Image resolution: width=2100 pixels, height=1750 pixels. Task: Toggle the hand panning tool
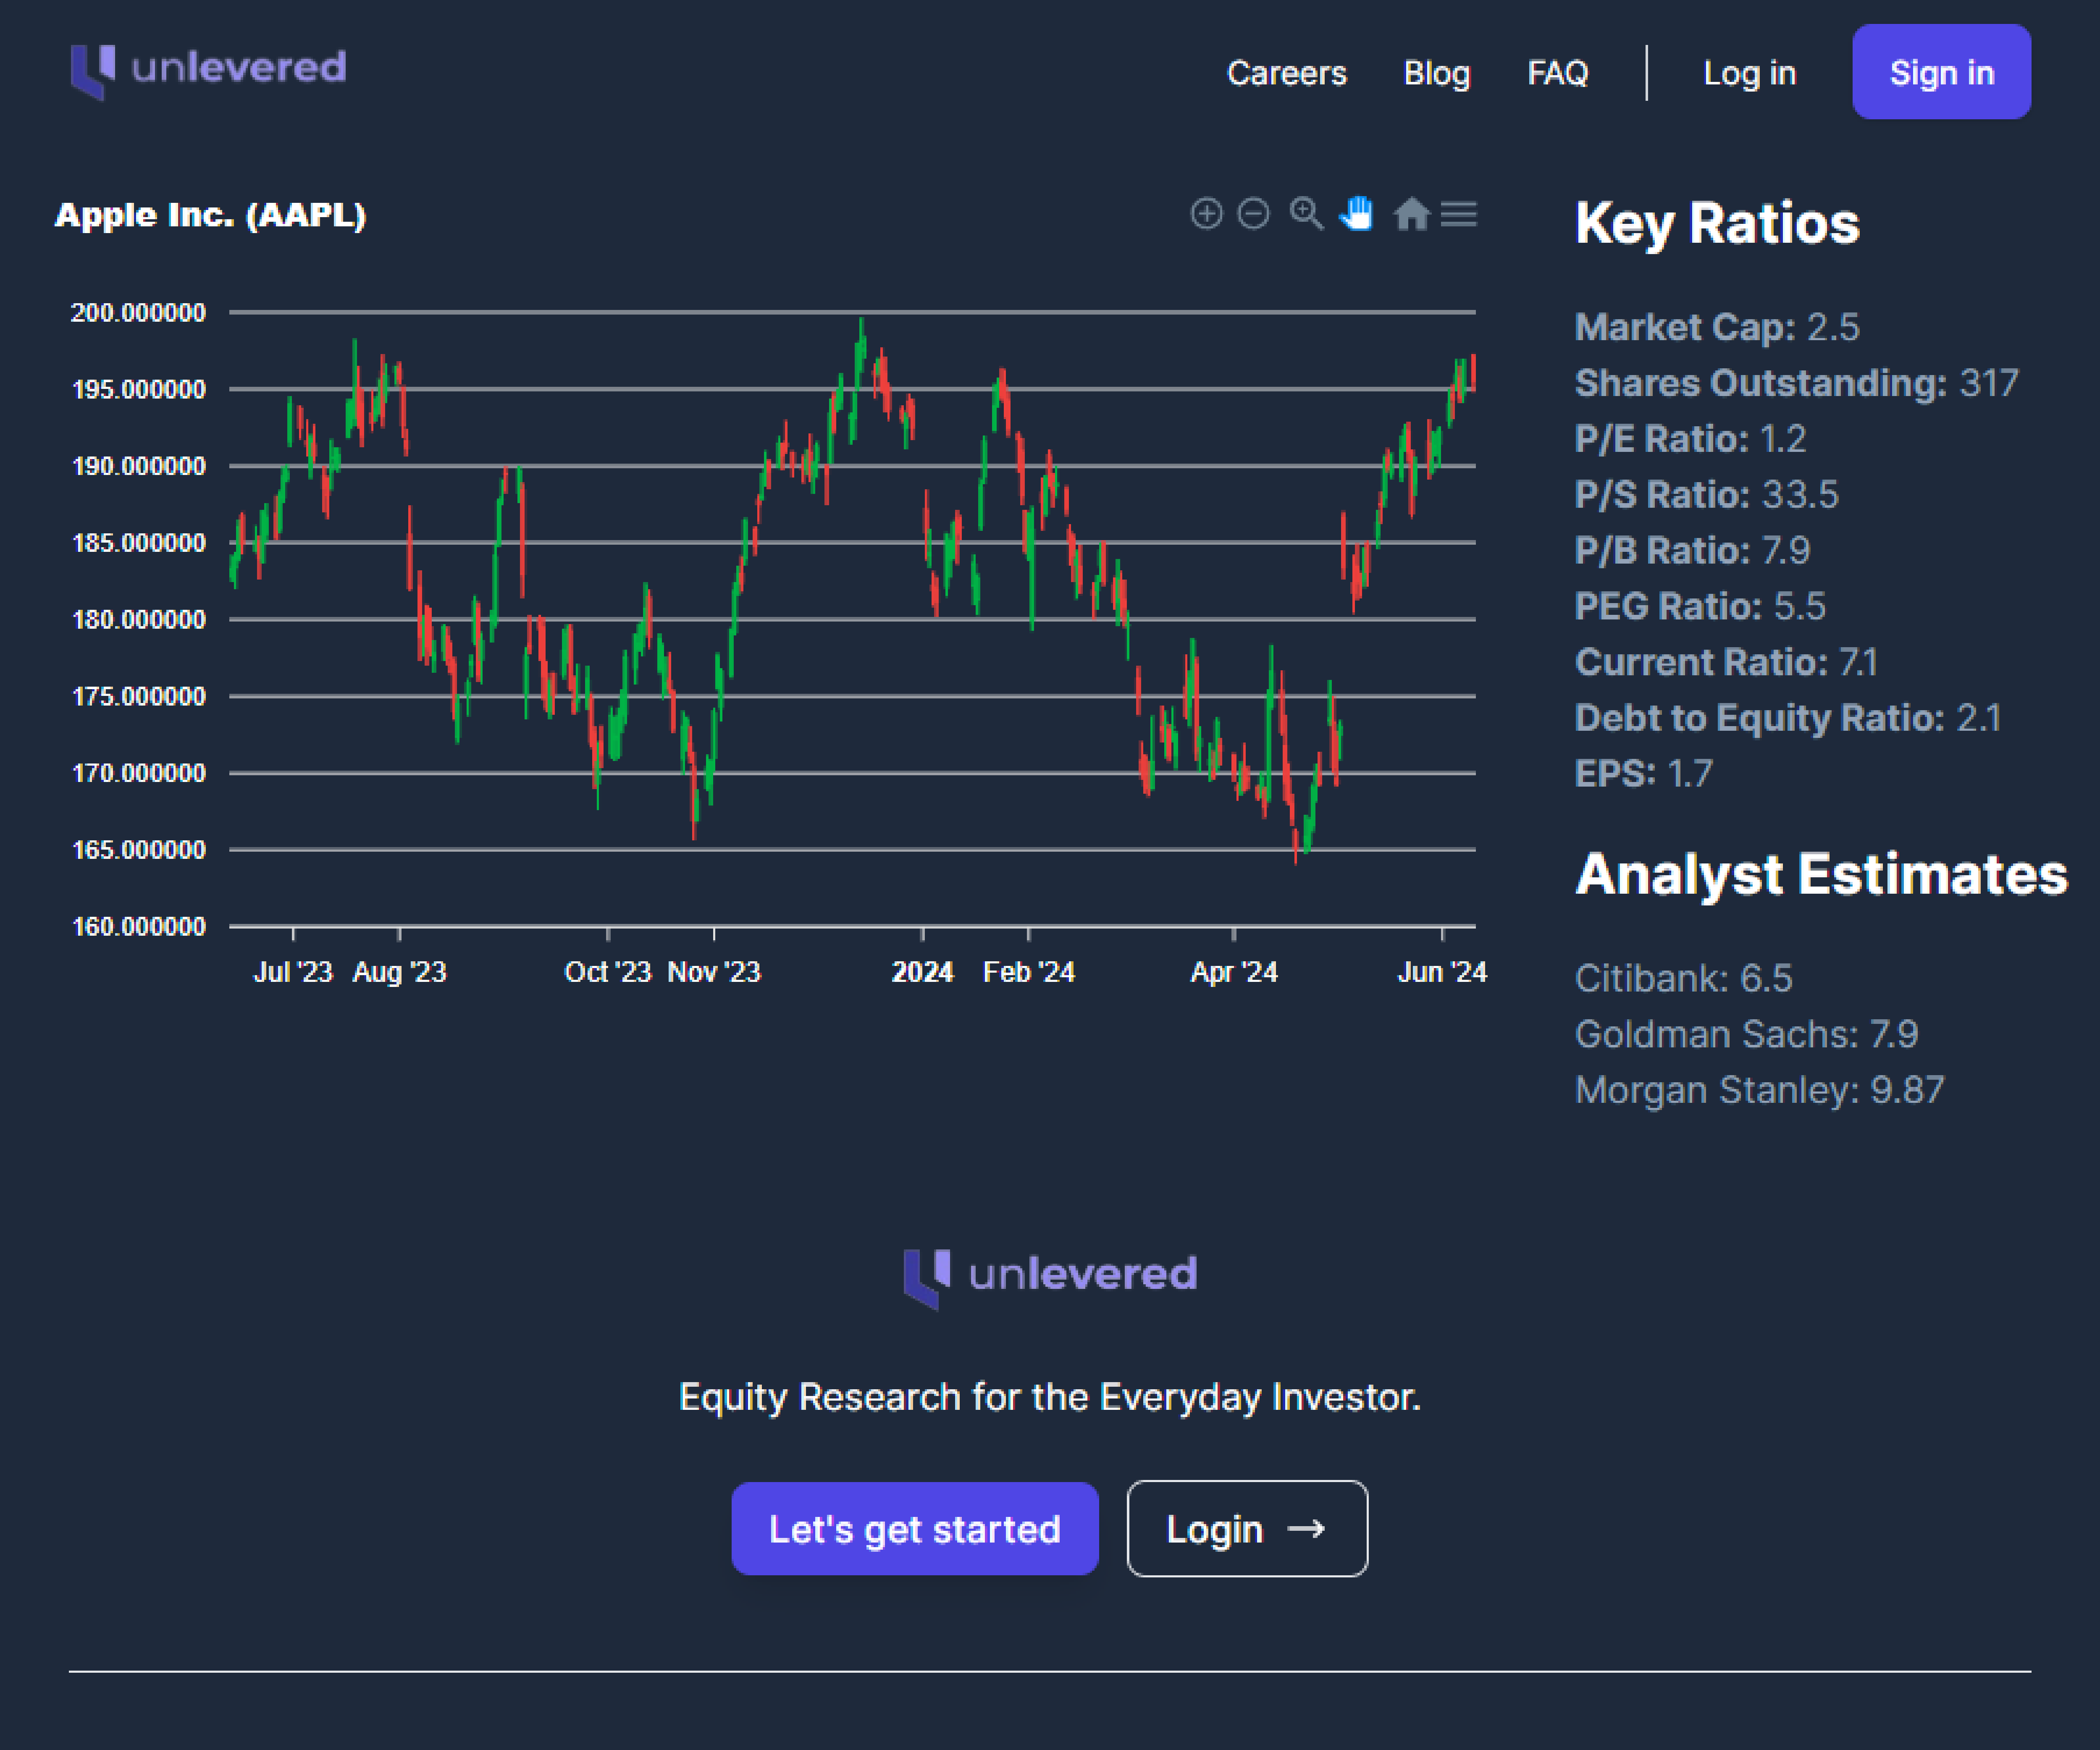(1357, 213)
